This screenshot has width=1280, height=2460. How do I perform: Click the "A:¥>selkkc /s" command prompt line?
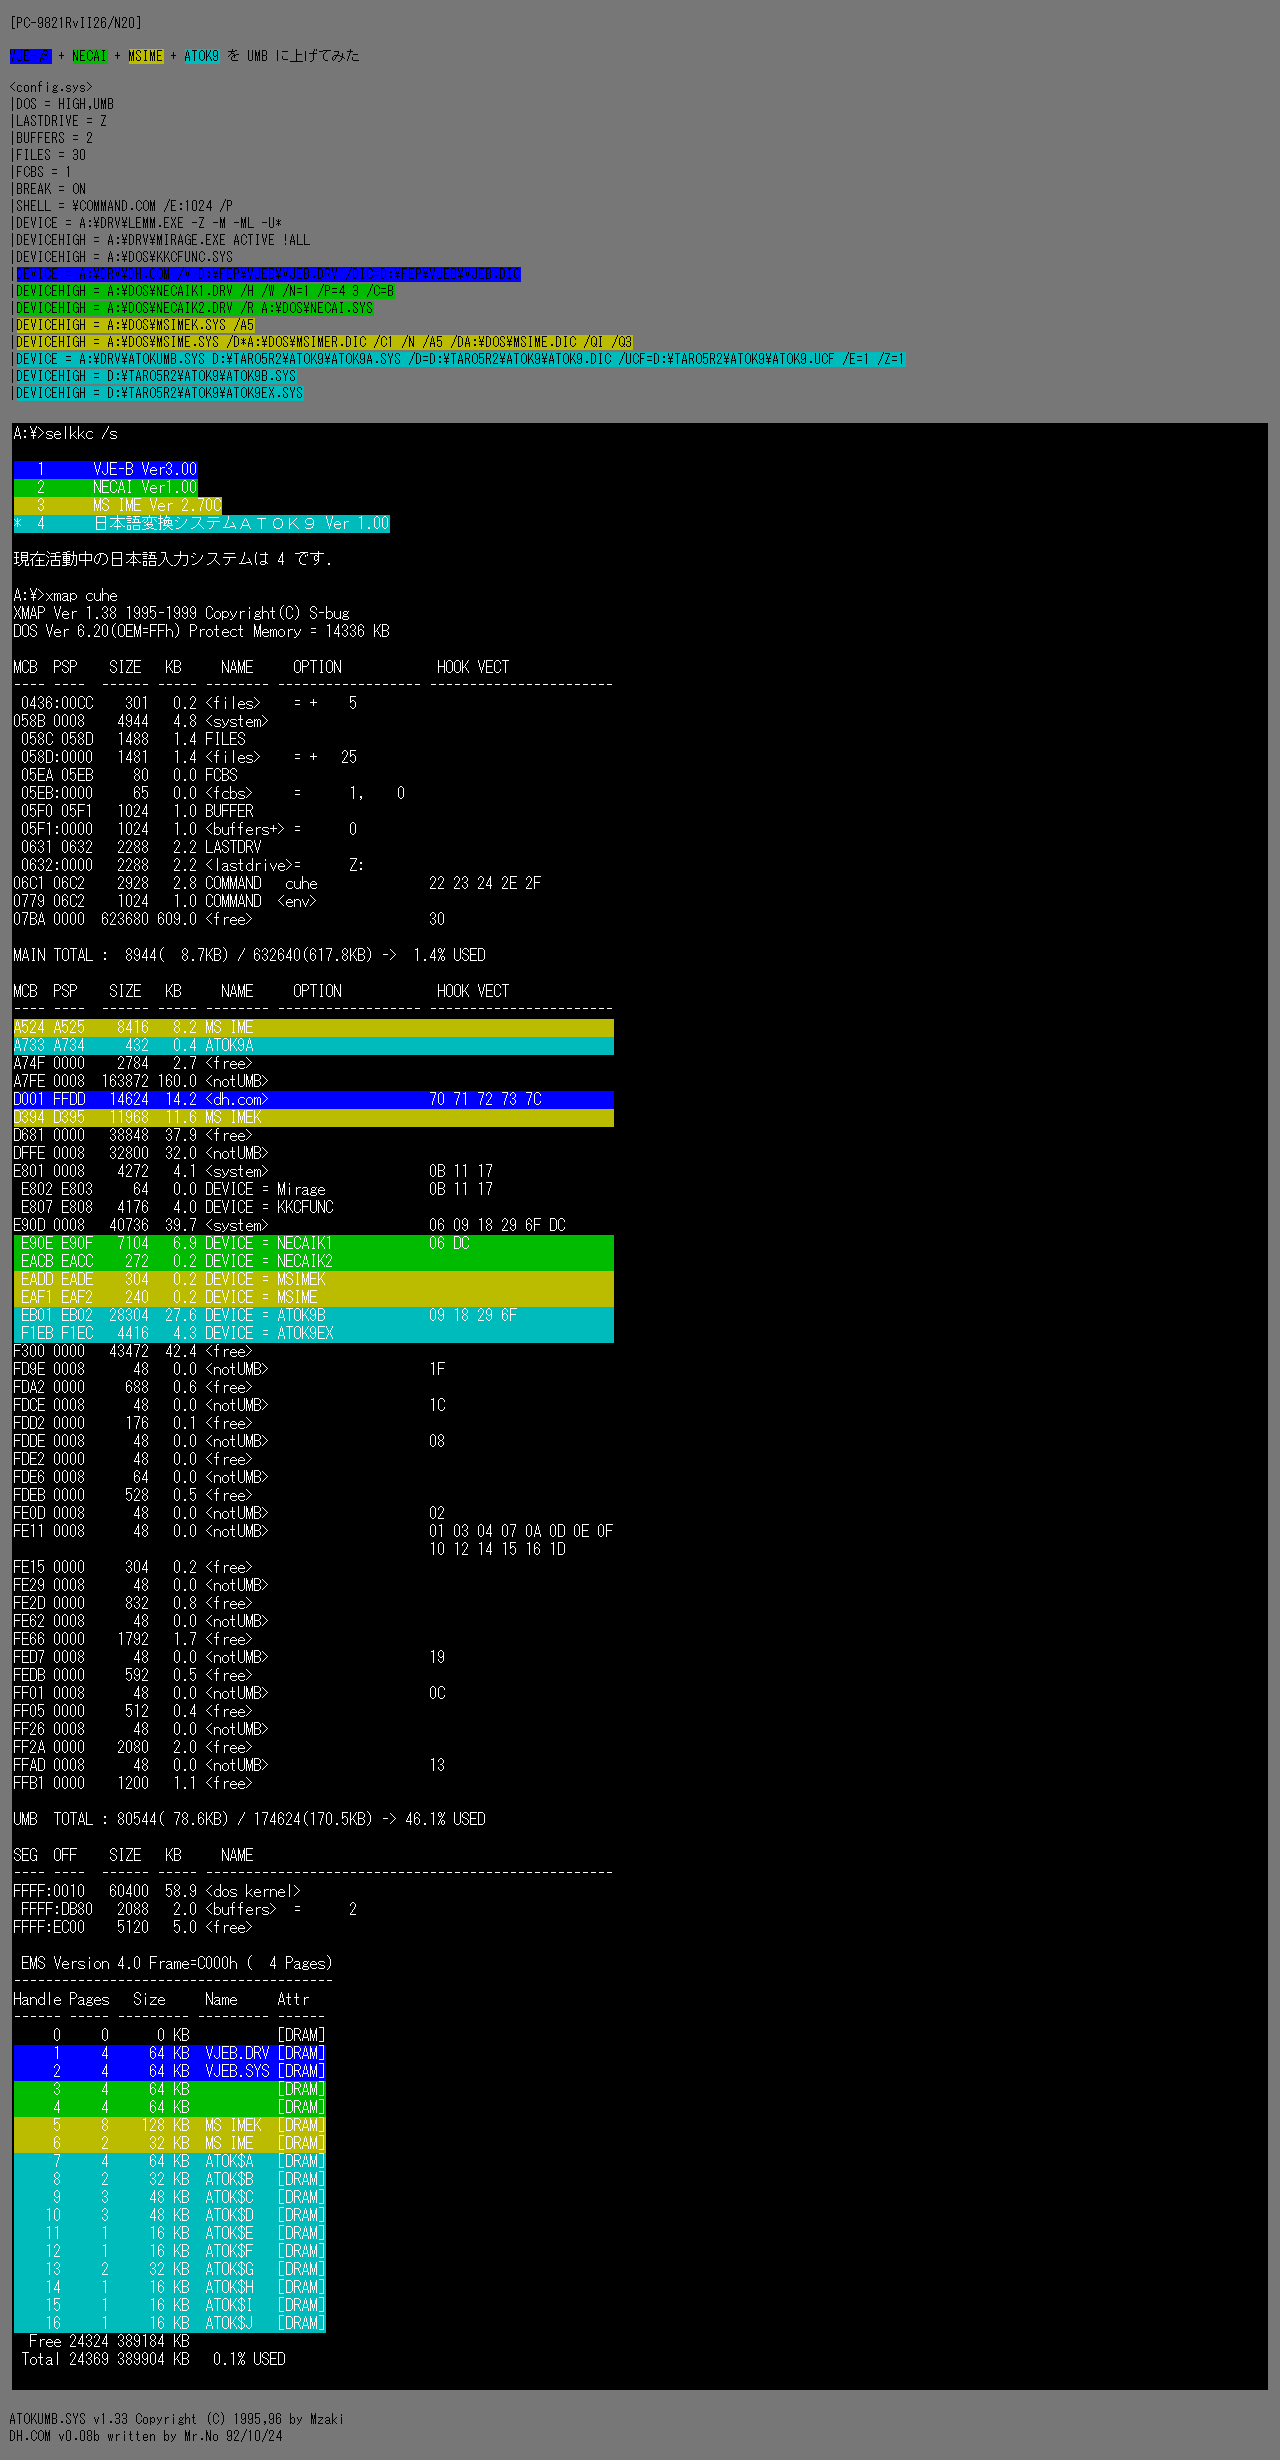pos(65,434)
